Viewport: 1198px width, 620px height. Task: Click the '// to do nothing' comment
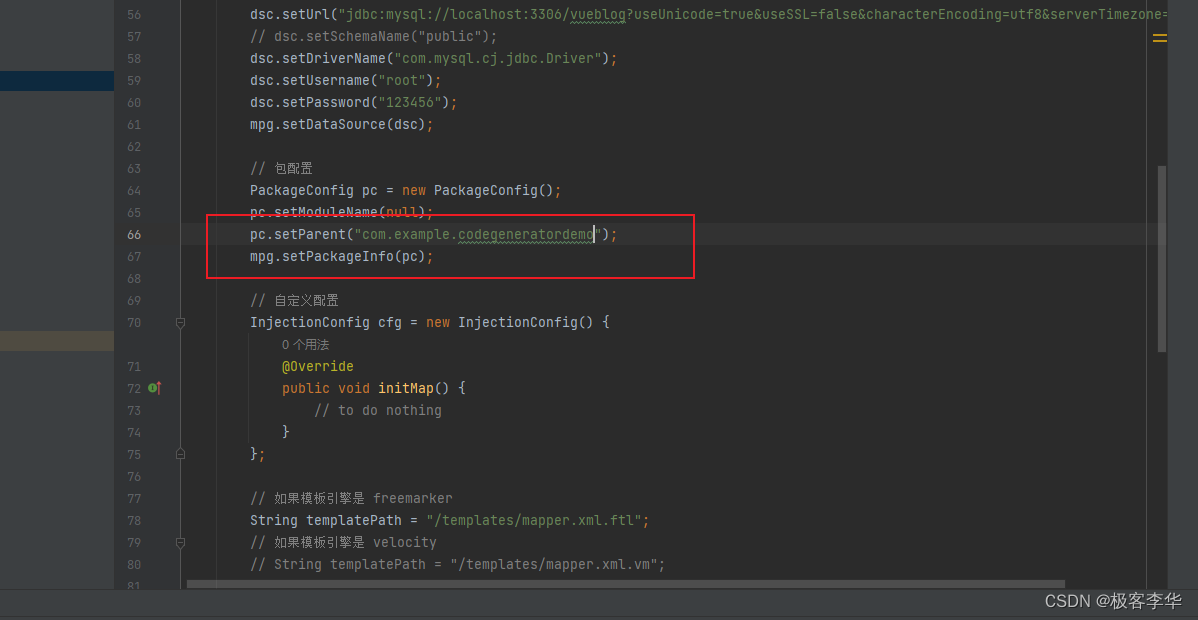[378, 411]
